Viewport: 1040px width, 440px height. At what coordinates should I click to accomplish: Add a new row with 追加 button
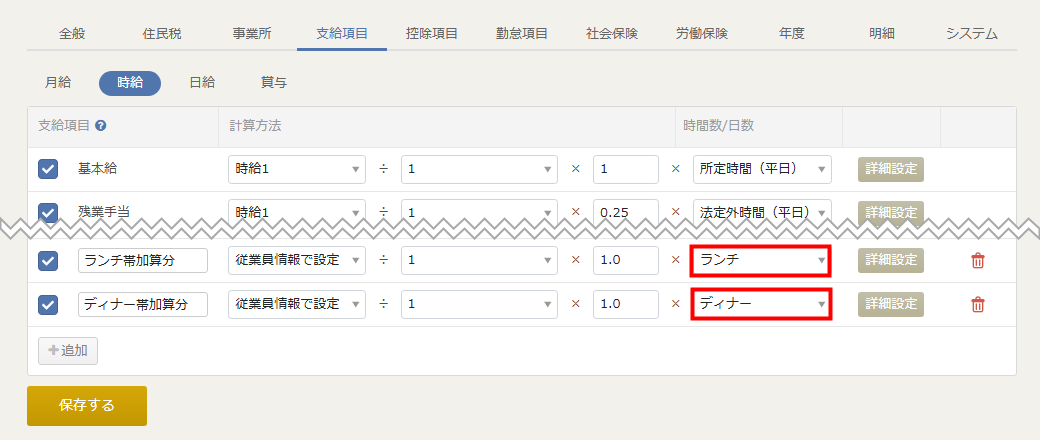coord(68,351)
